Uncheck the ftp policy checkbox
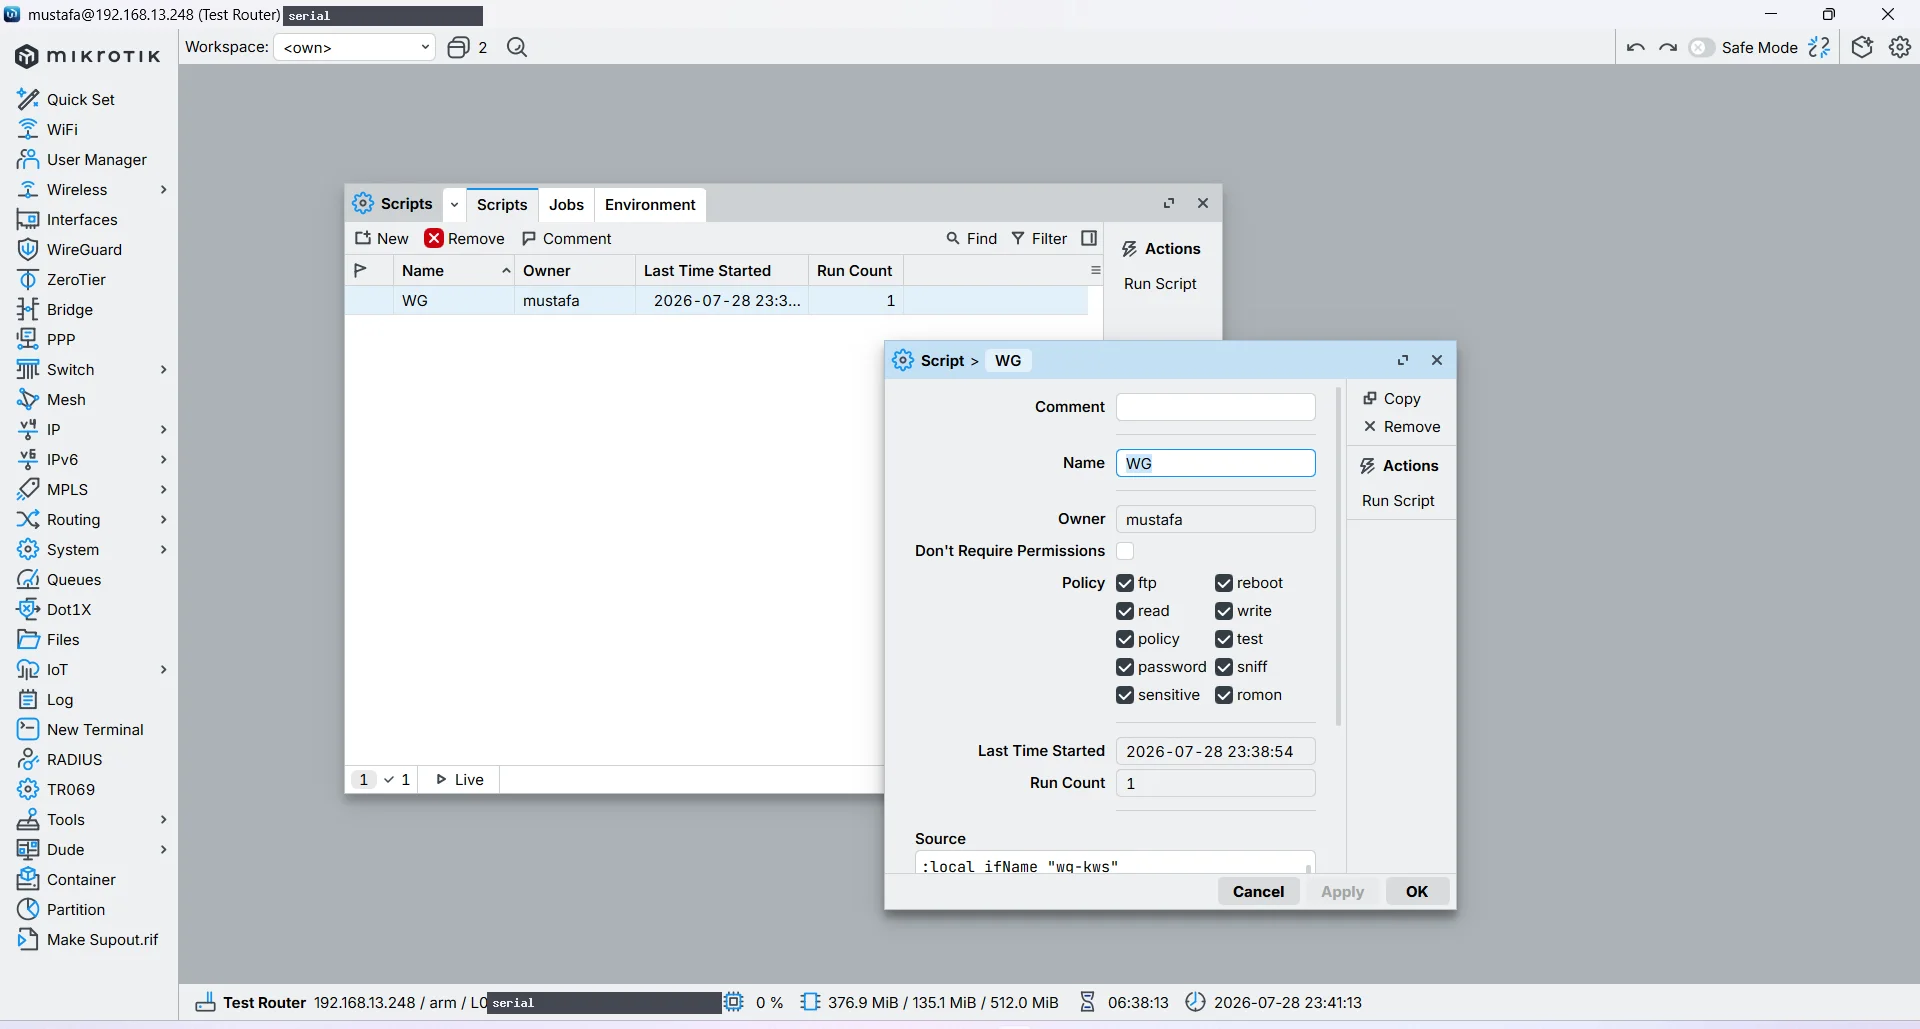The height and width of the screenshot is (1029, 1920). 1125,583
